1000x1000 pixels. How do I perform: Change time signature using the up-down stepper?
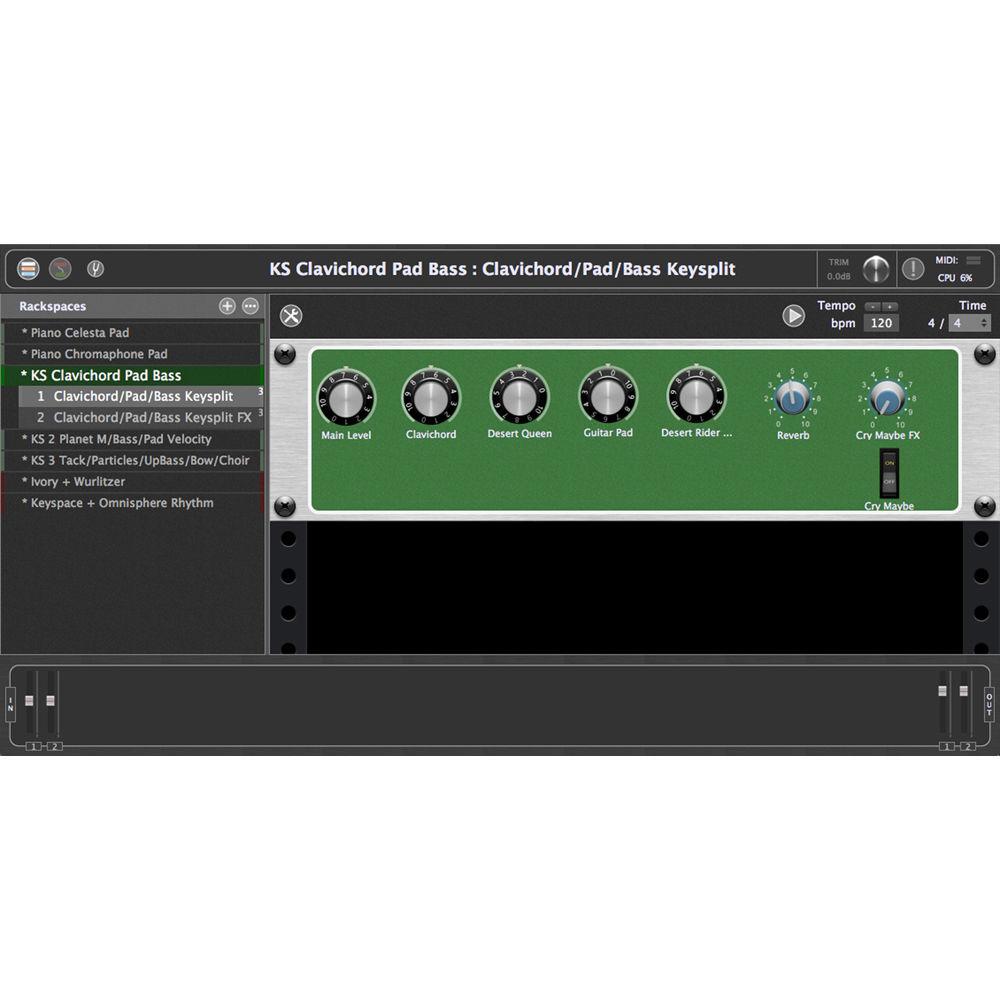[984, 322]
